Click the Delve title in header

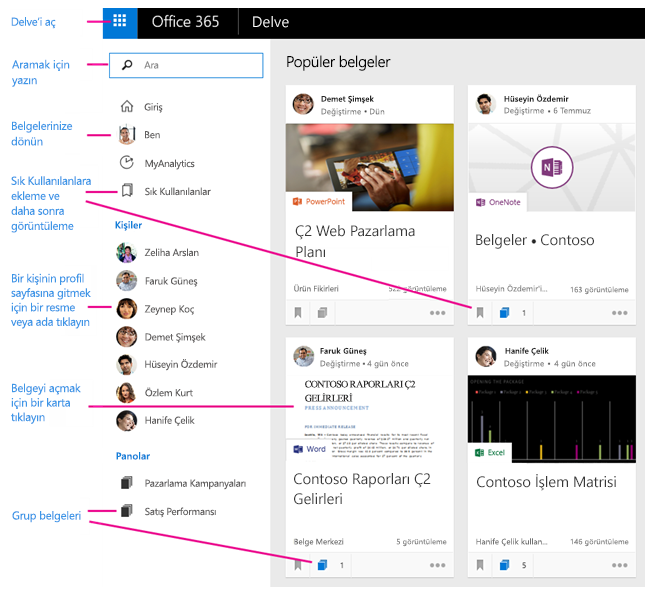click(x=270, y=22)
